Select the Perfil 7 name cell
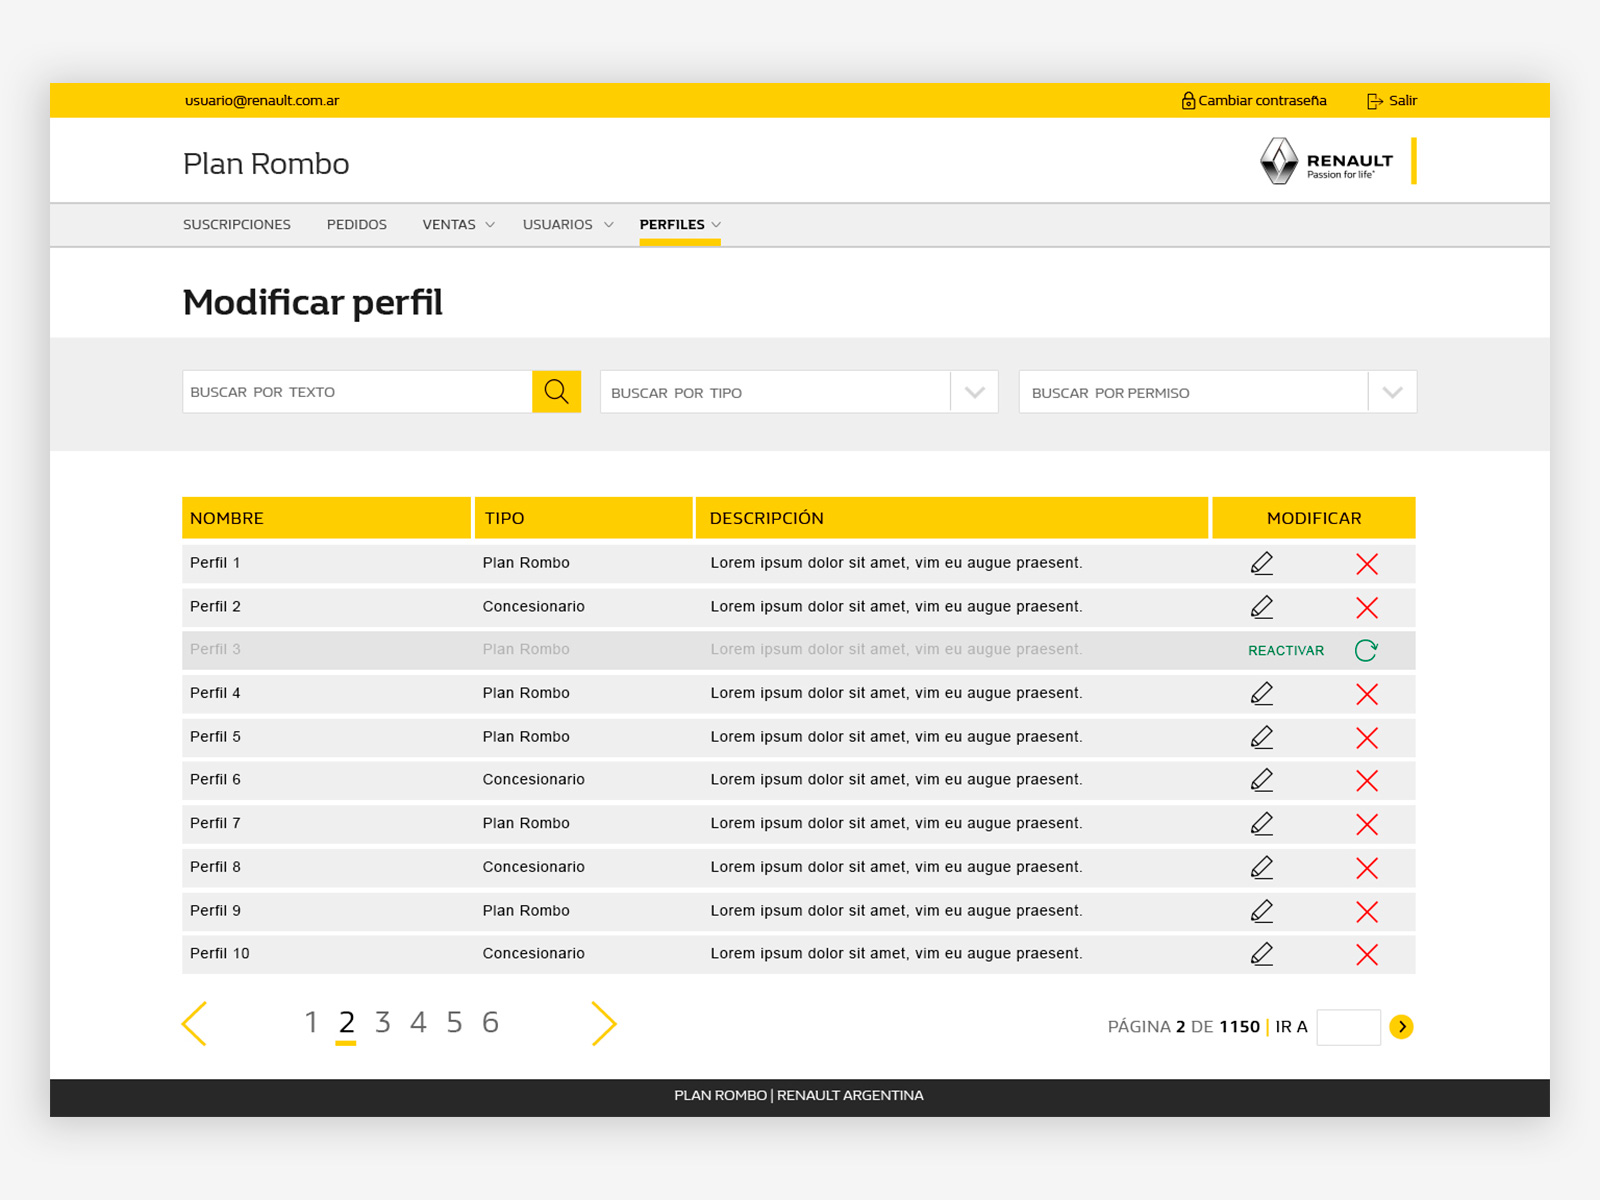The image size is (1600, 1200). (215, 824)
